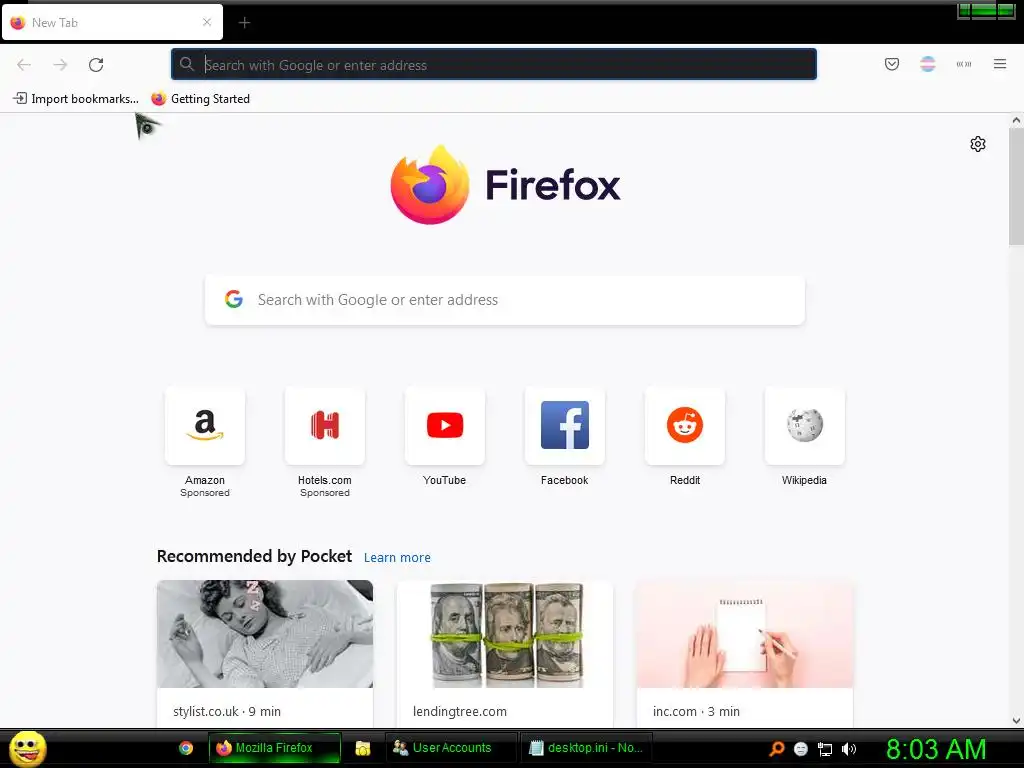Open the volume speaker tray icon
This screenshot has width=1024, height=768.
[x=848, y=749]
